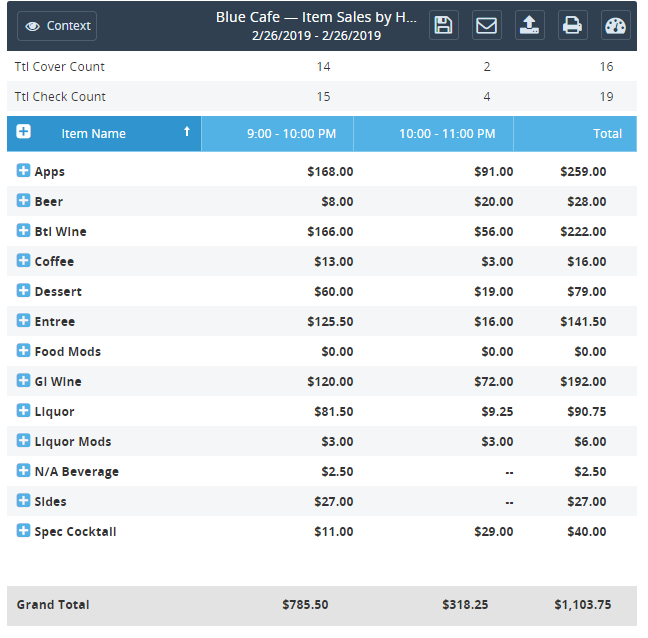Expand the Btl Wine category row

click(24, 231)
